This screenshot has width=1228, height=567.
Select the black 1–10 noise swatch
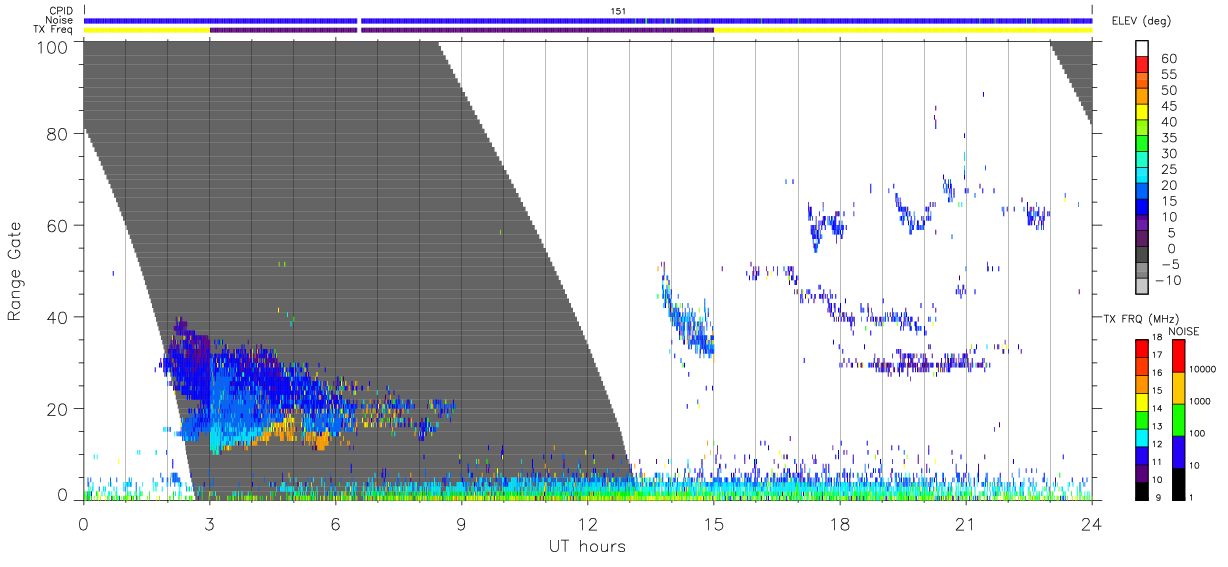[x=1178, y=483]
